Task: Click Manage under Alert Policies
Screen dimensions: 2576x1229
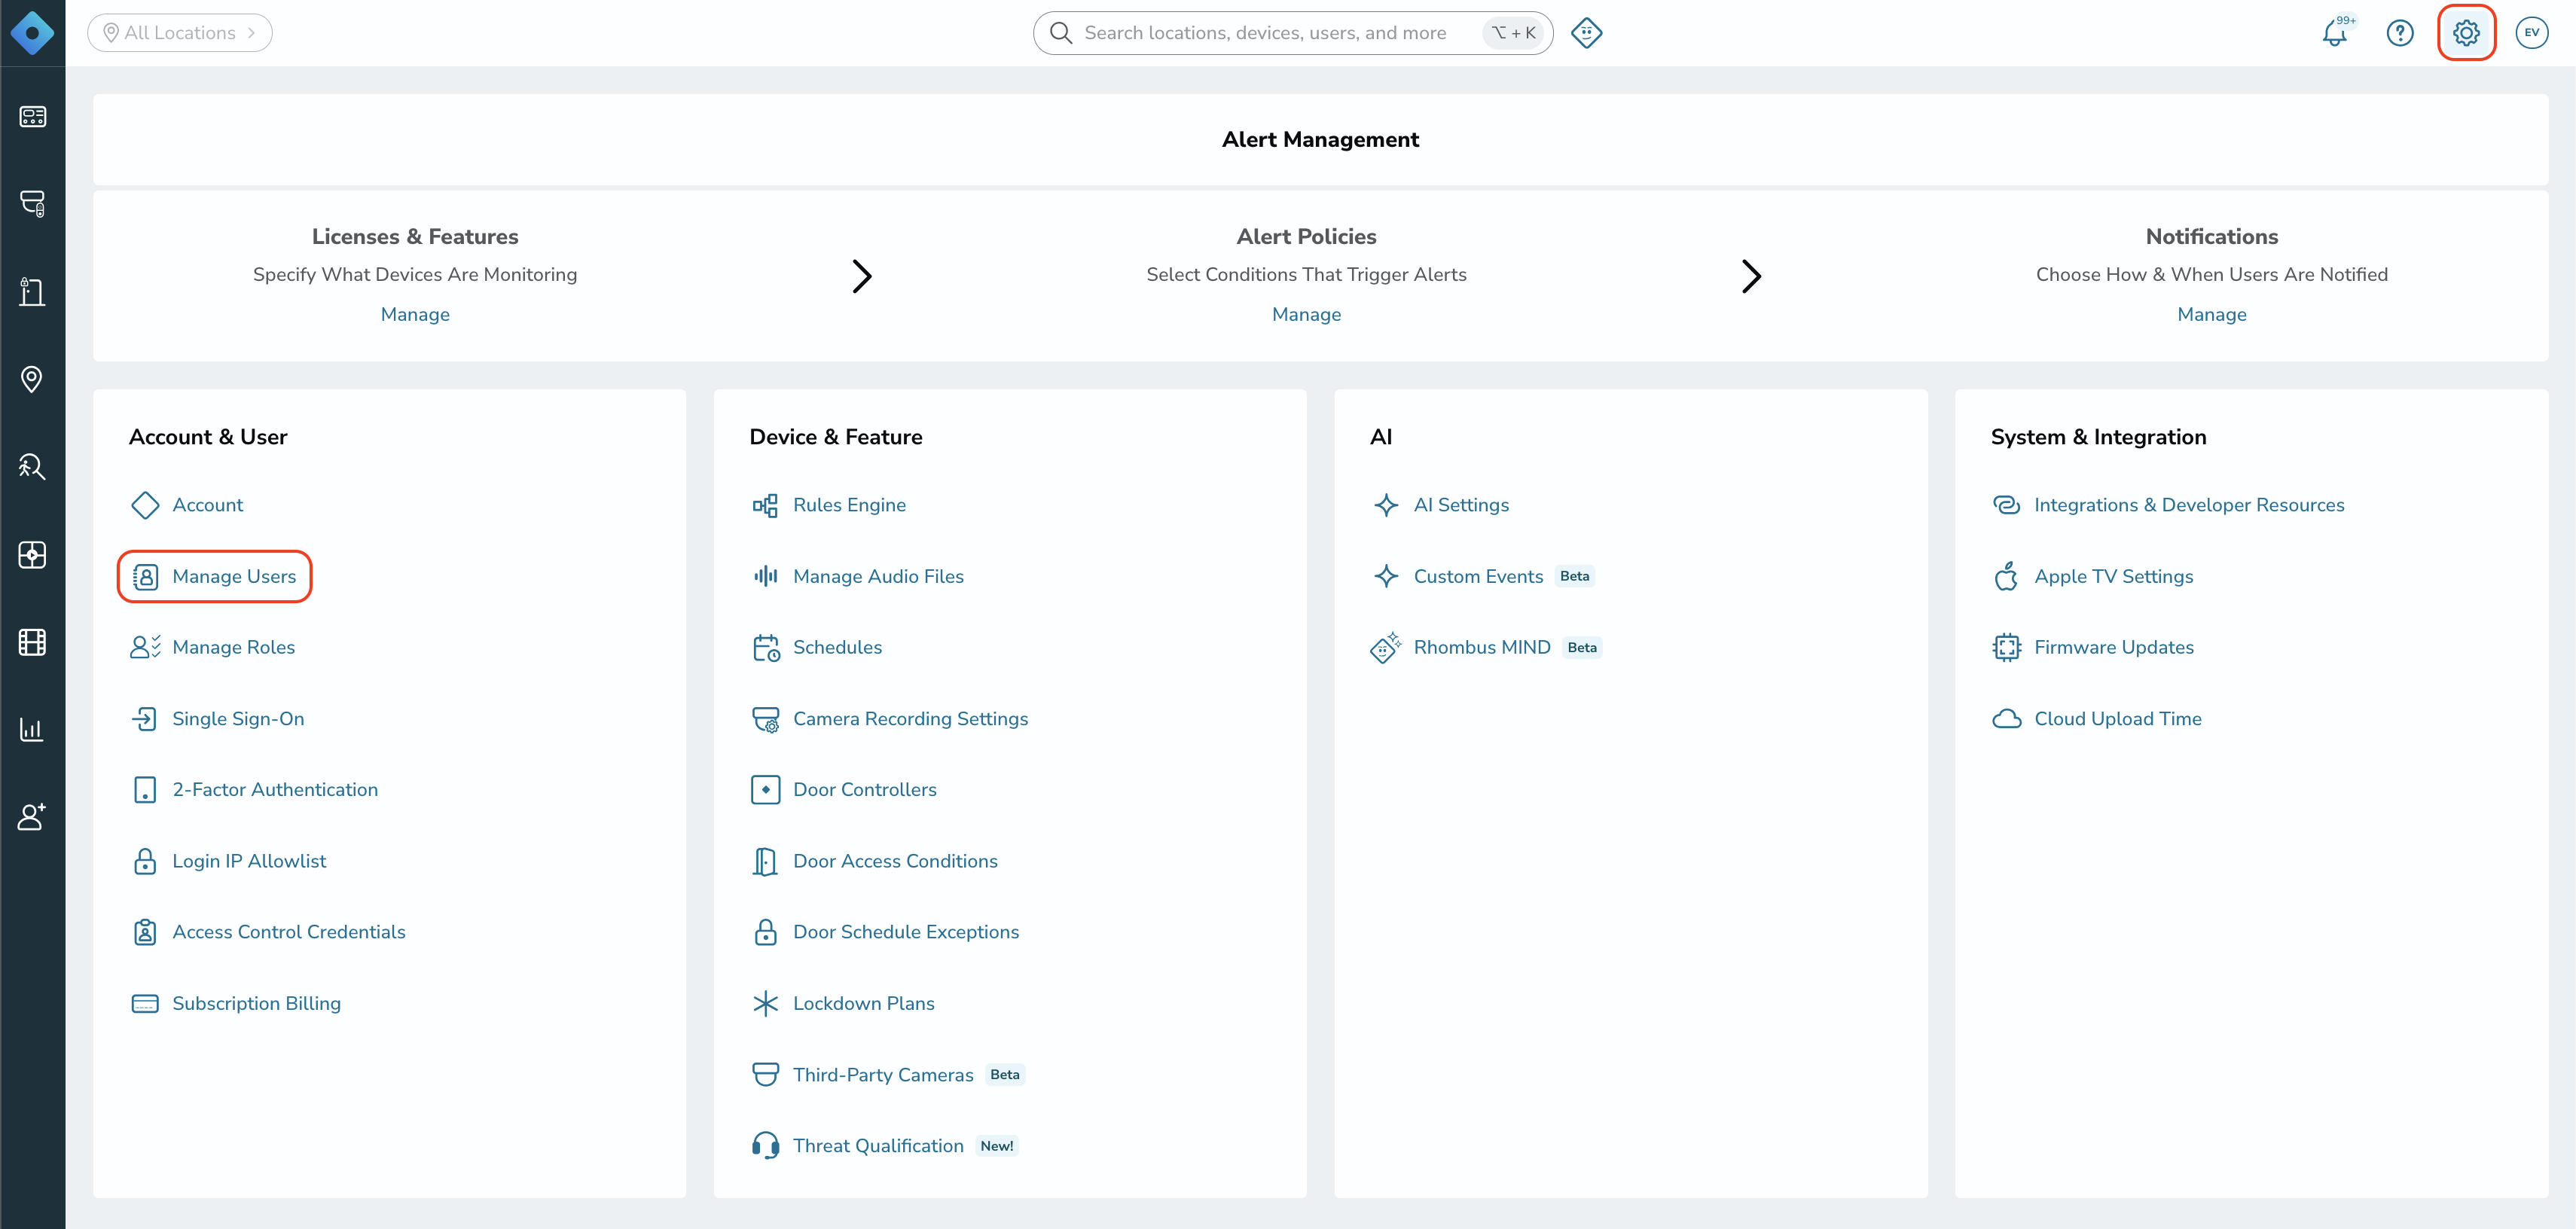Action: click(1306, 315)
